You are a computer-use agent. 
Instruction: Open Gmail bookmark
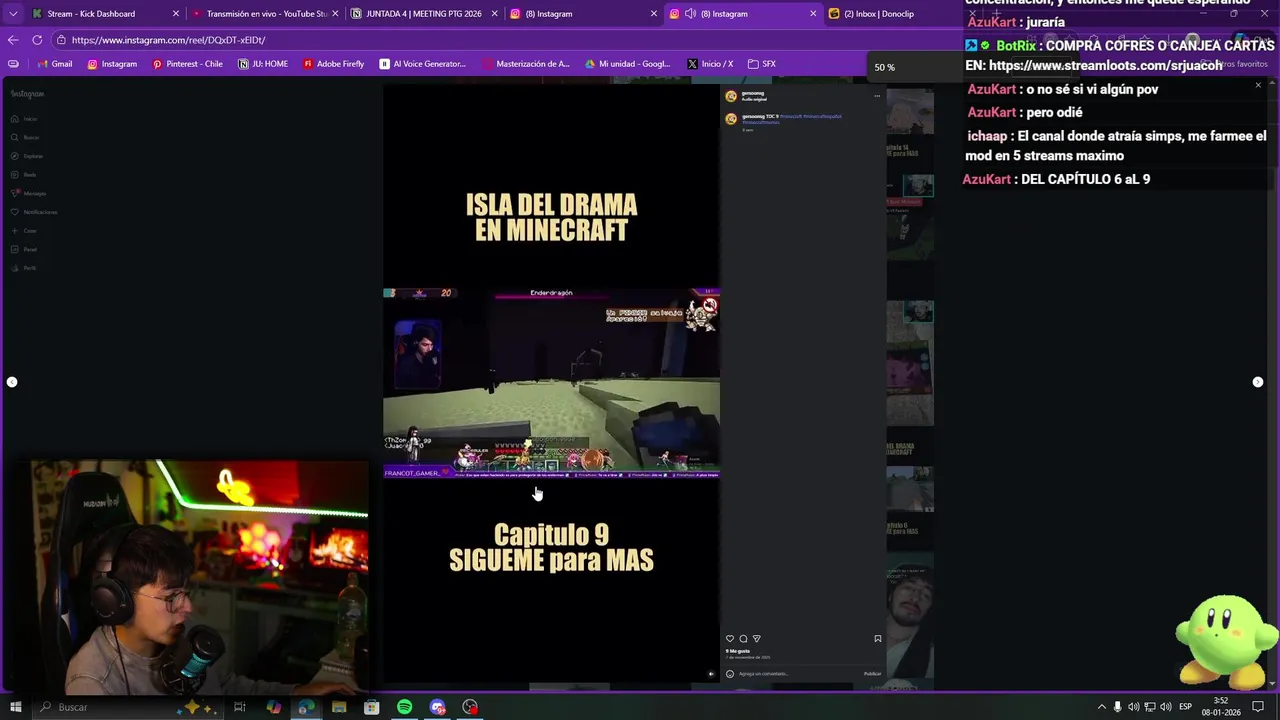tap(55, 64)
